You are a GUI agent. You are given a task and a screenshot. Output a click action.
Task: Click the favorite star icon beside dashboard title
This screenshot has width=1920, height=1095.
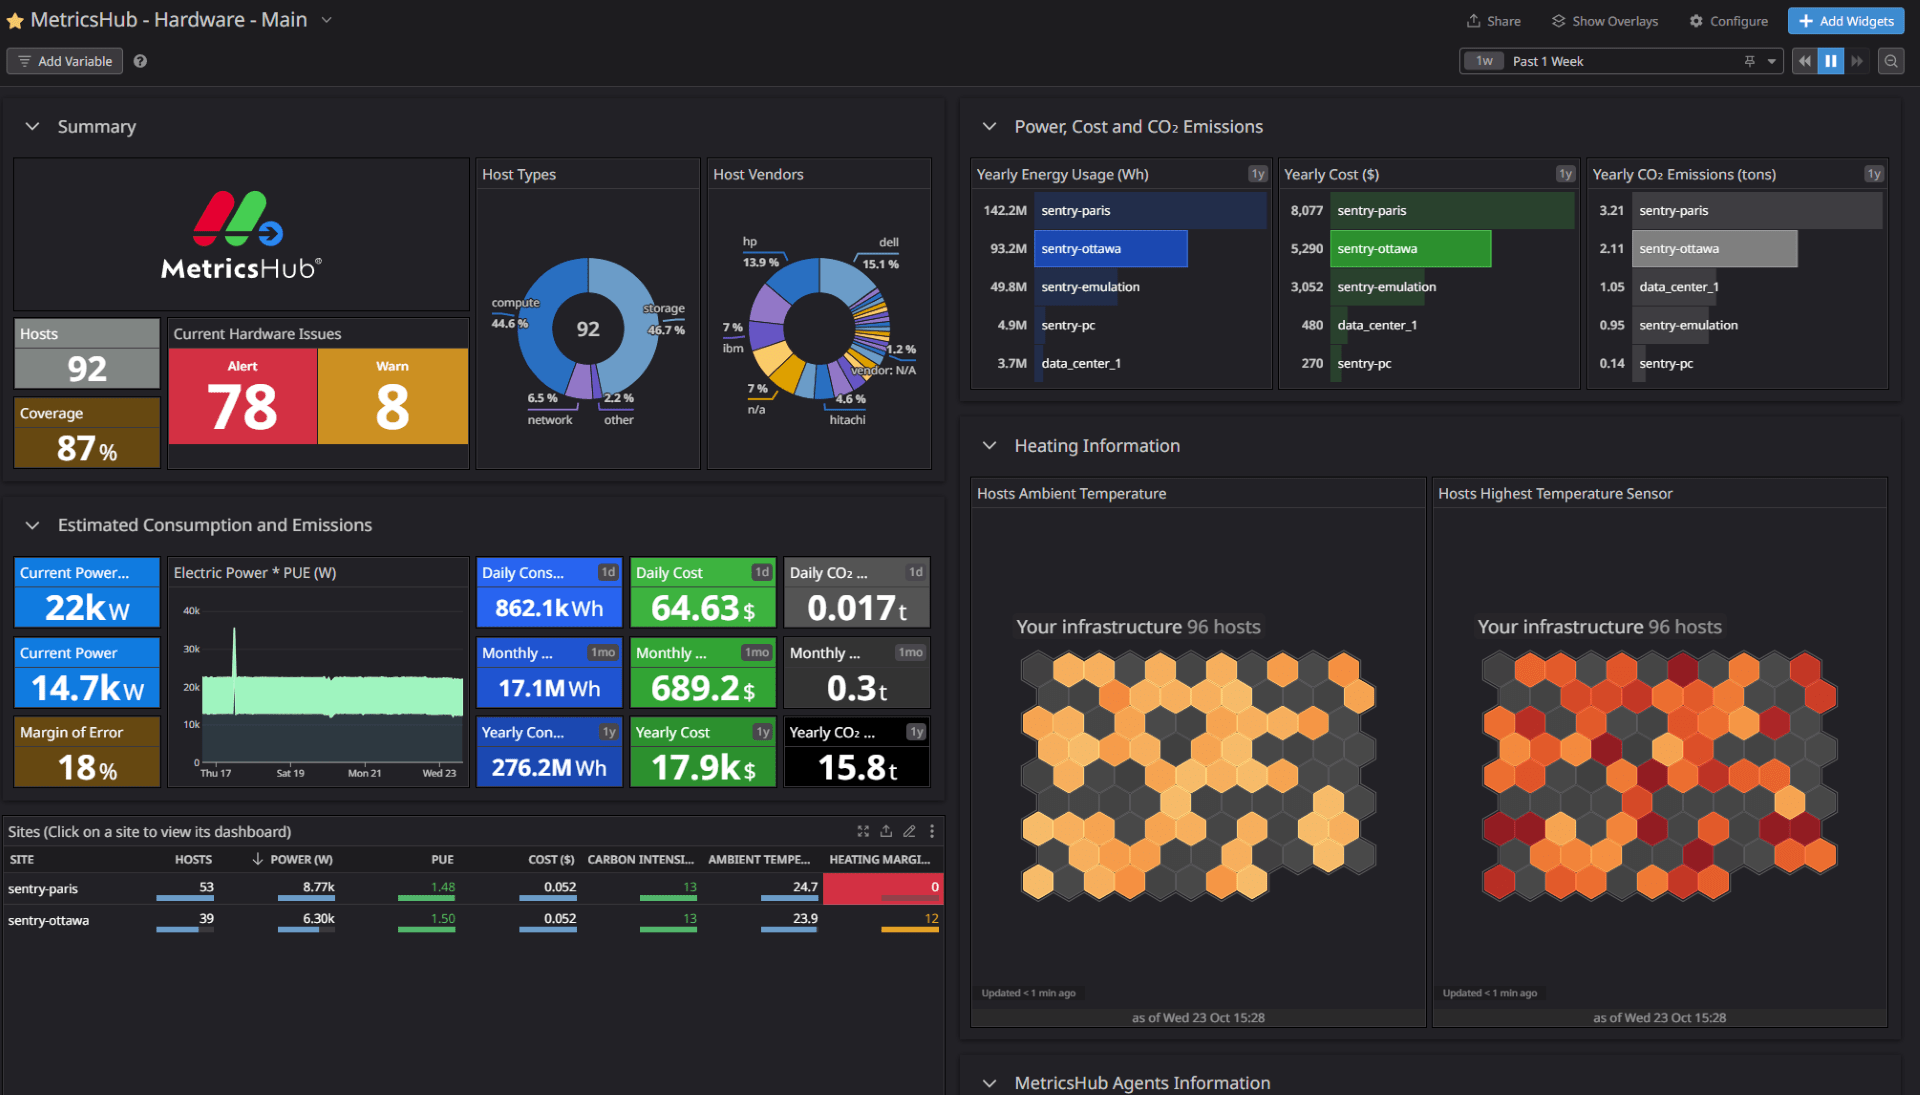click(15, 21)
